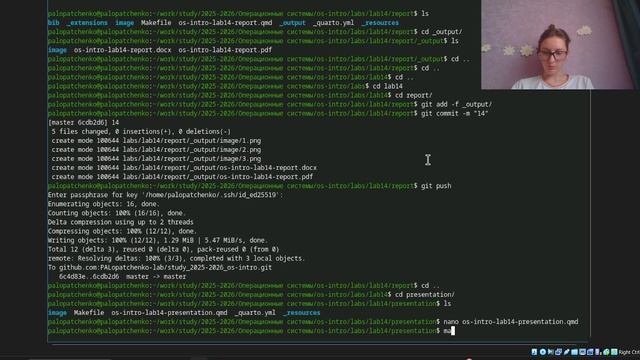Click the '[master 6cdb2d6] 14' line
The image size is (640, 360).
coord(83,122)
